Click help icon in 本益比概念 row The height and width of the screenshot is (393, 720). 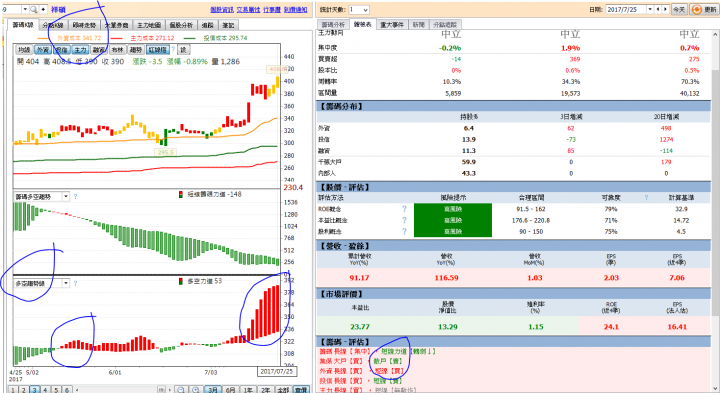[404, 220]
